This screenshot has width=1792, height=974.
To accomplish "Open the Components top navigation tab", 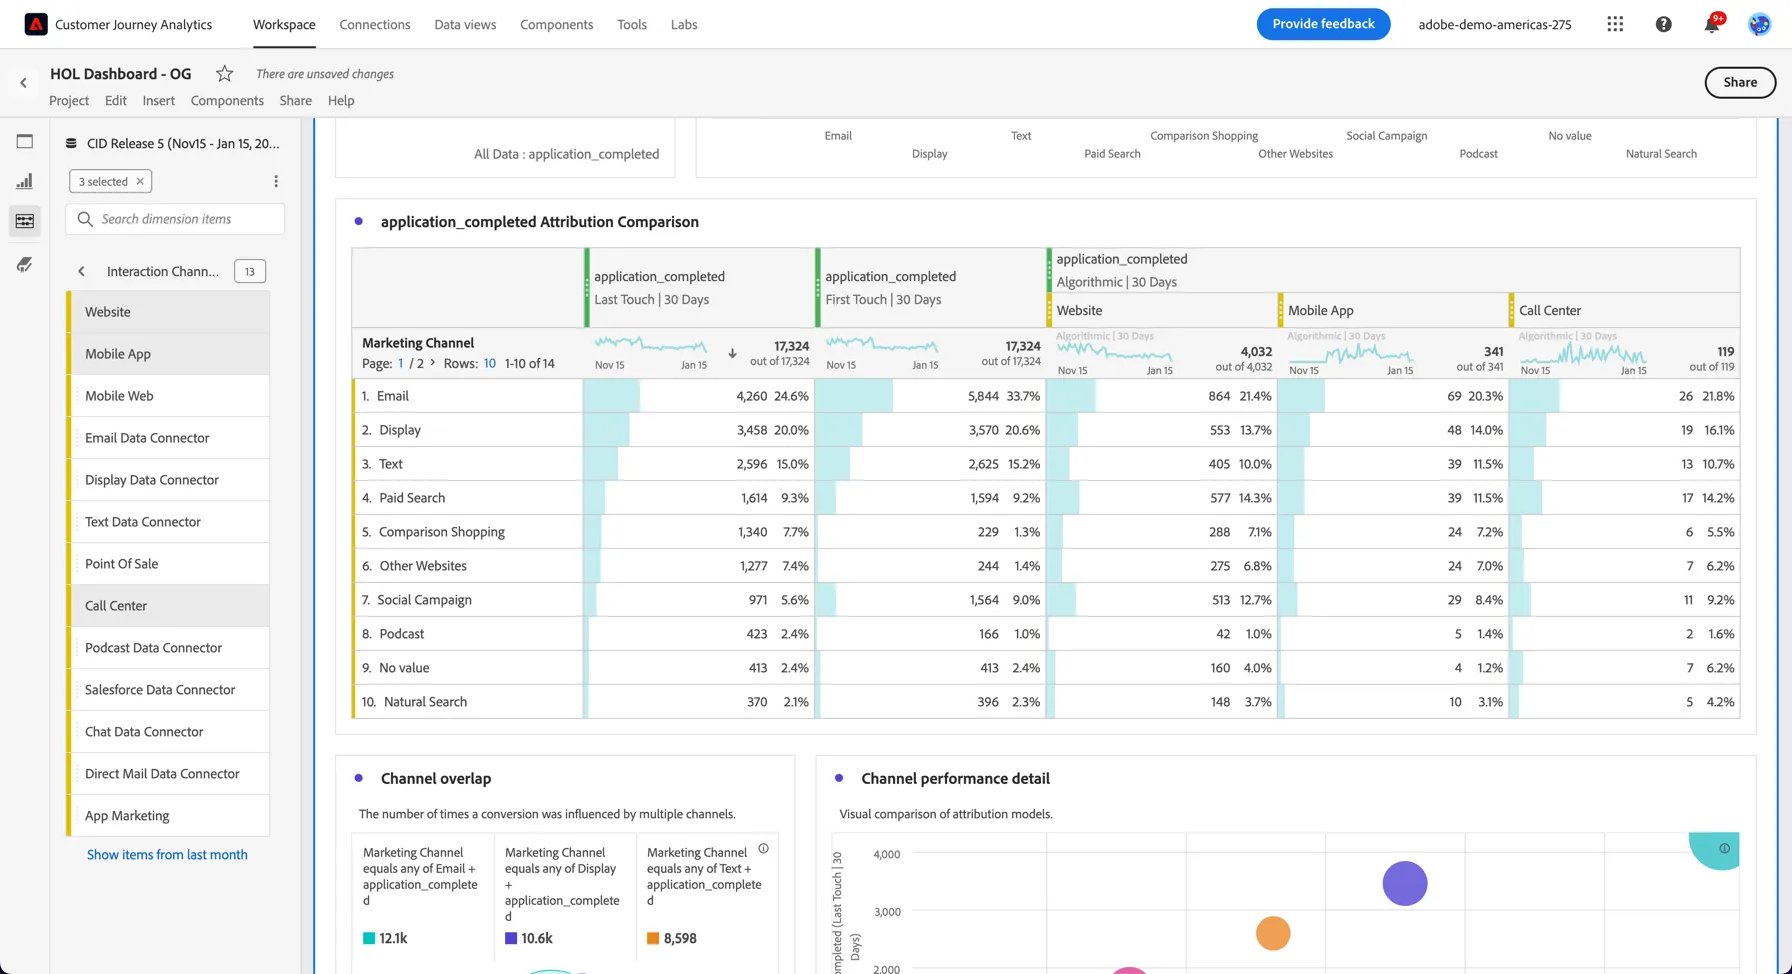I will click(556, 24).
